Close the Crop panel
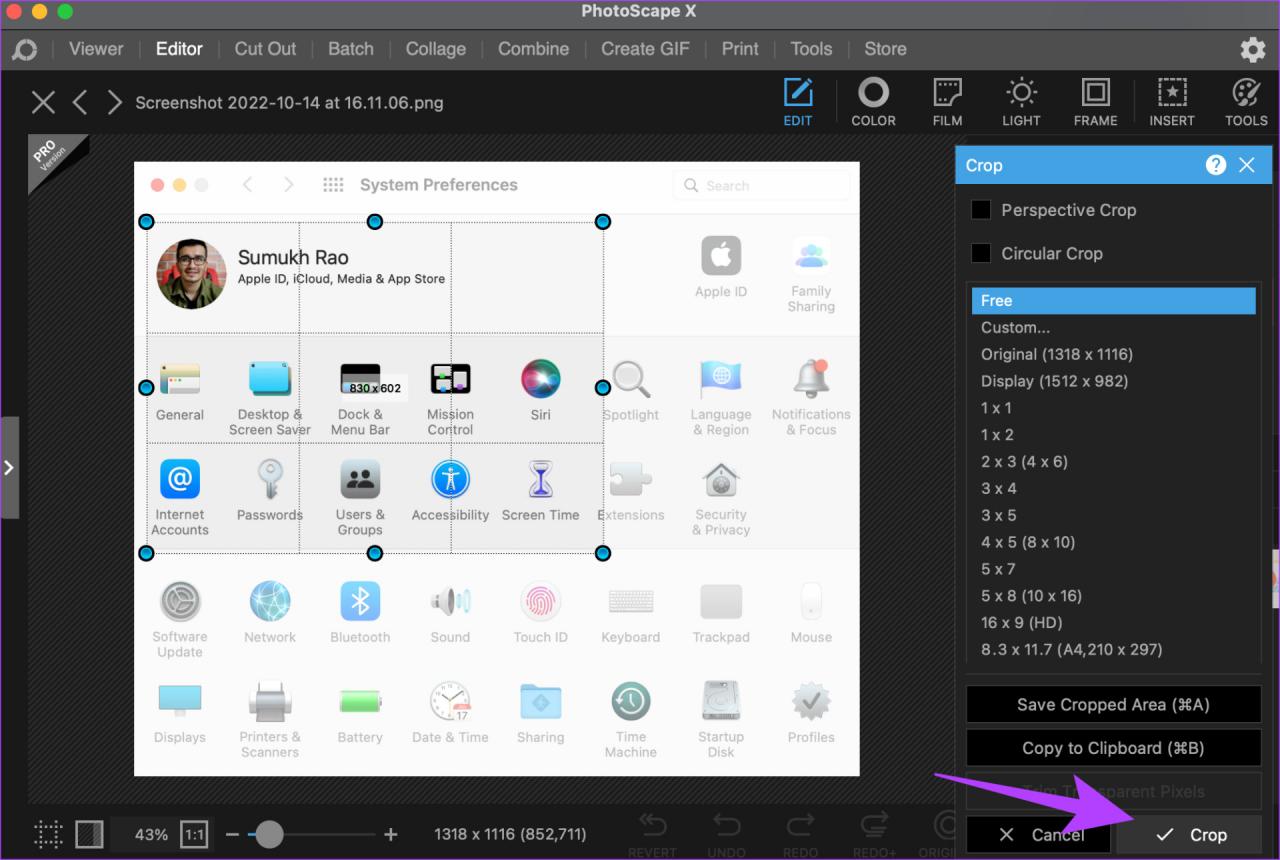 click(1246, 165)
